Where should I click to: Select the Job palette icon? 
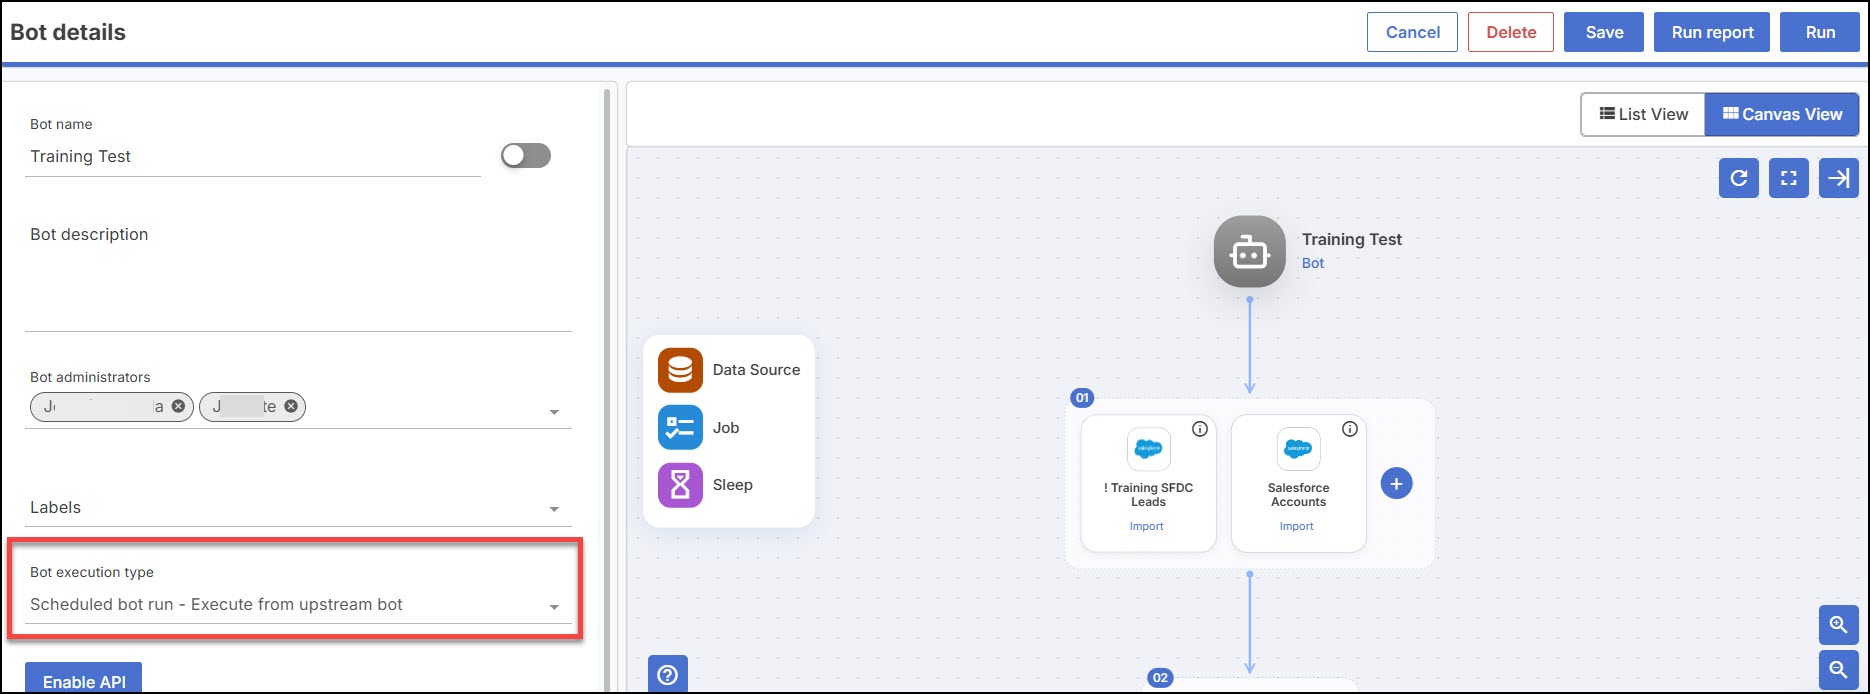[x=680, y=428]
